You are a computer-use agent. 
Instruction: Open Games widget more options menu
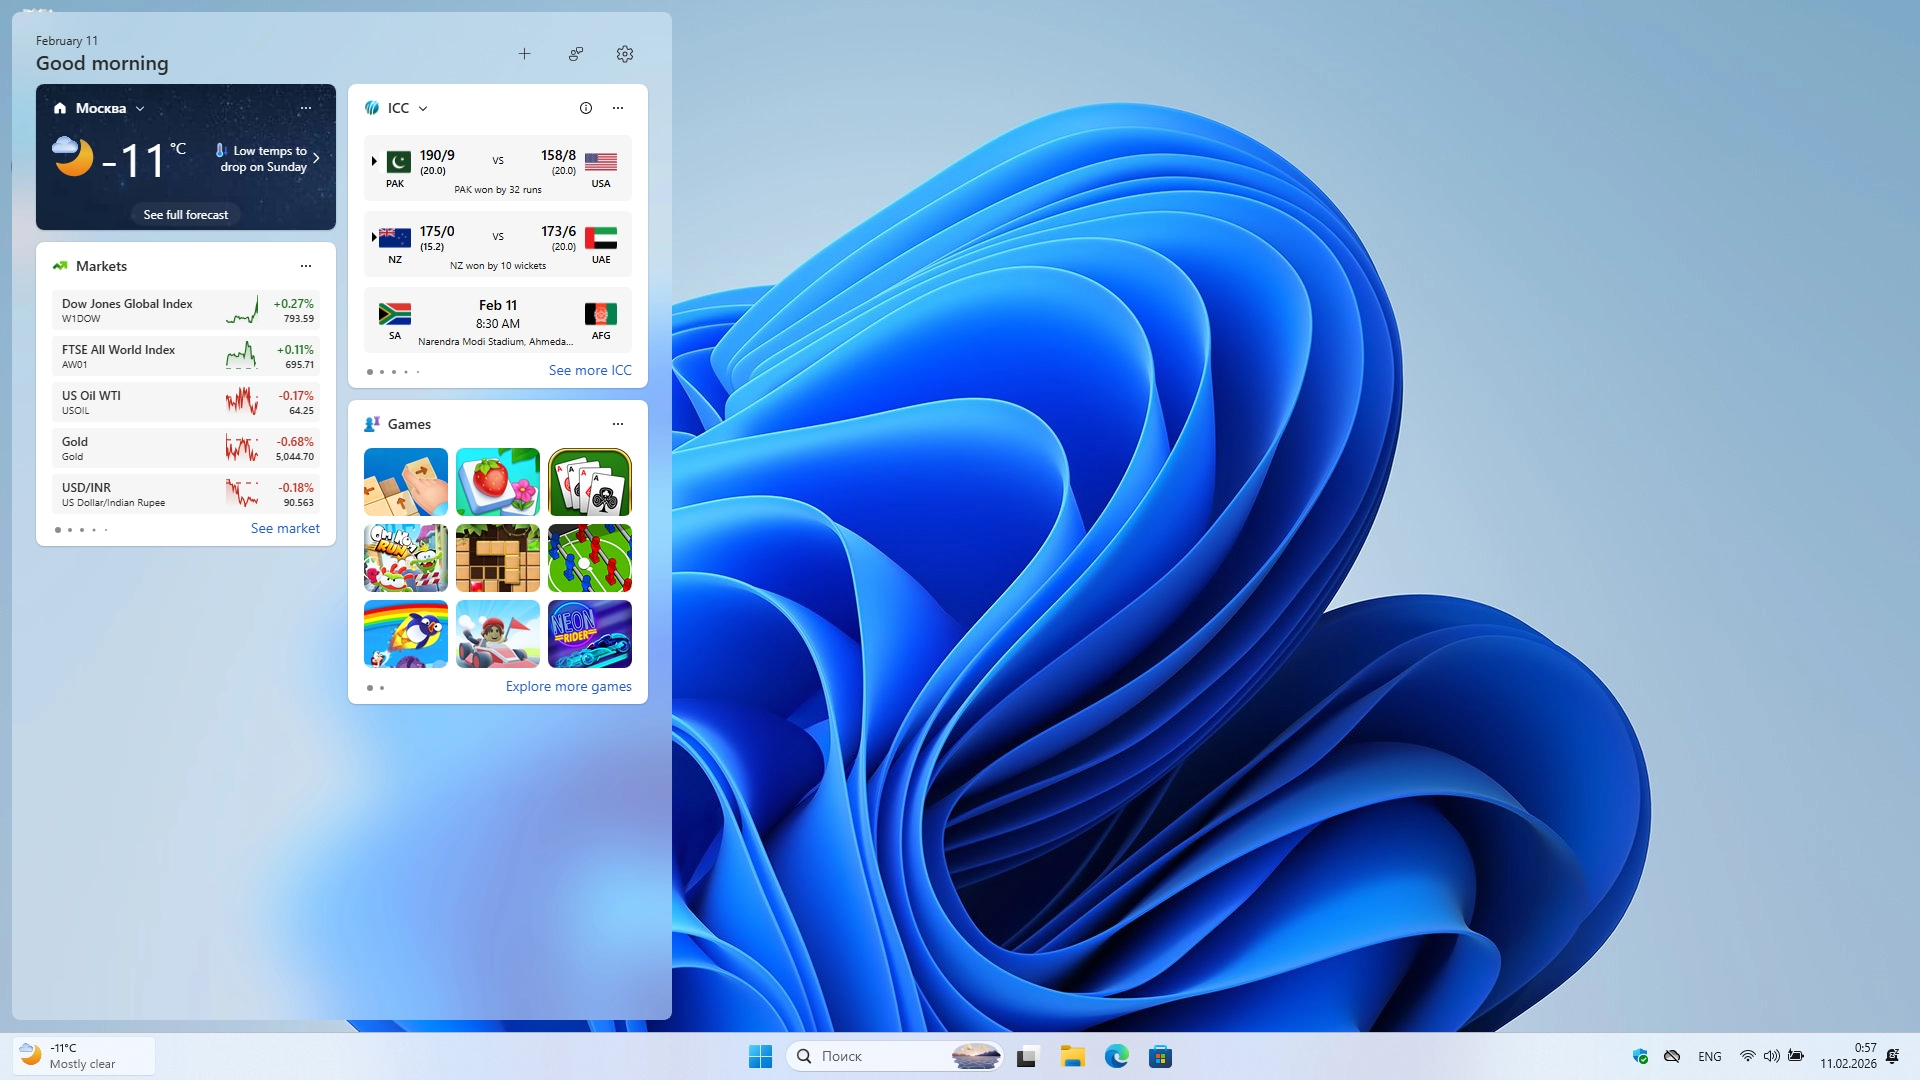618,424
